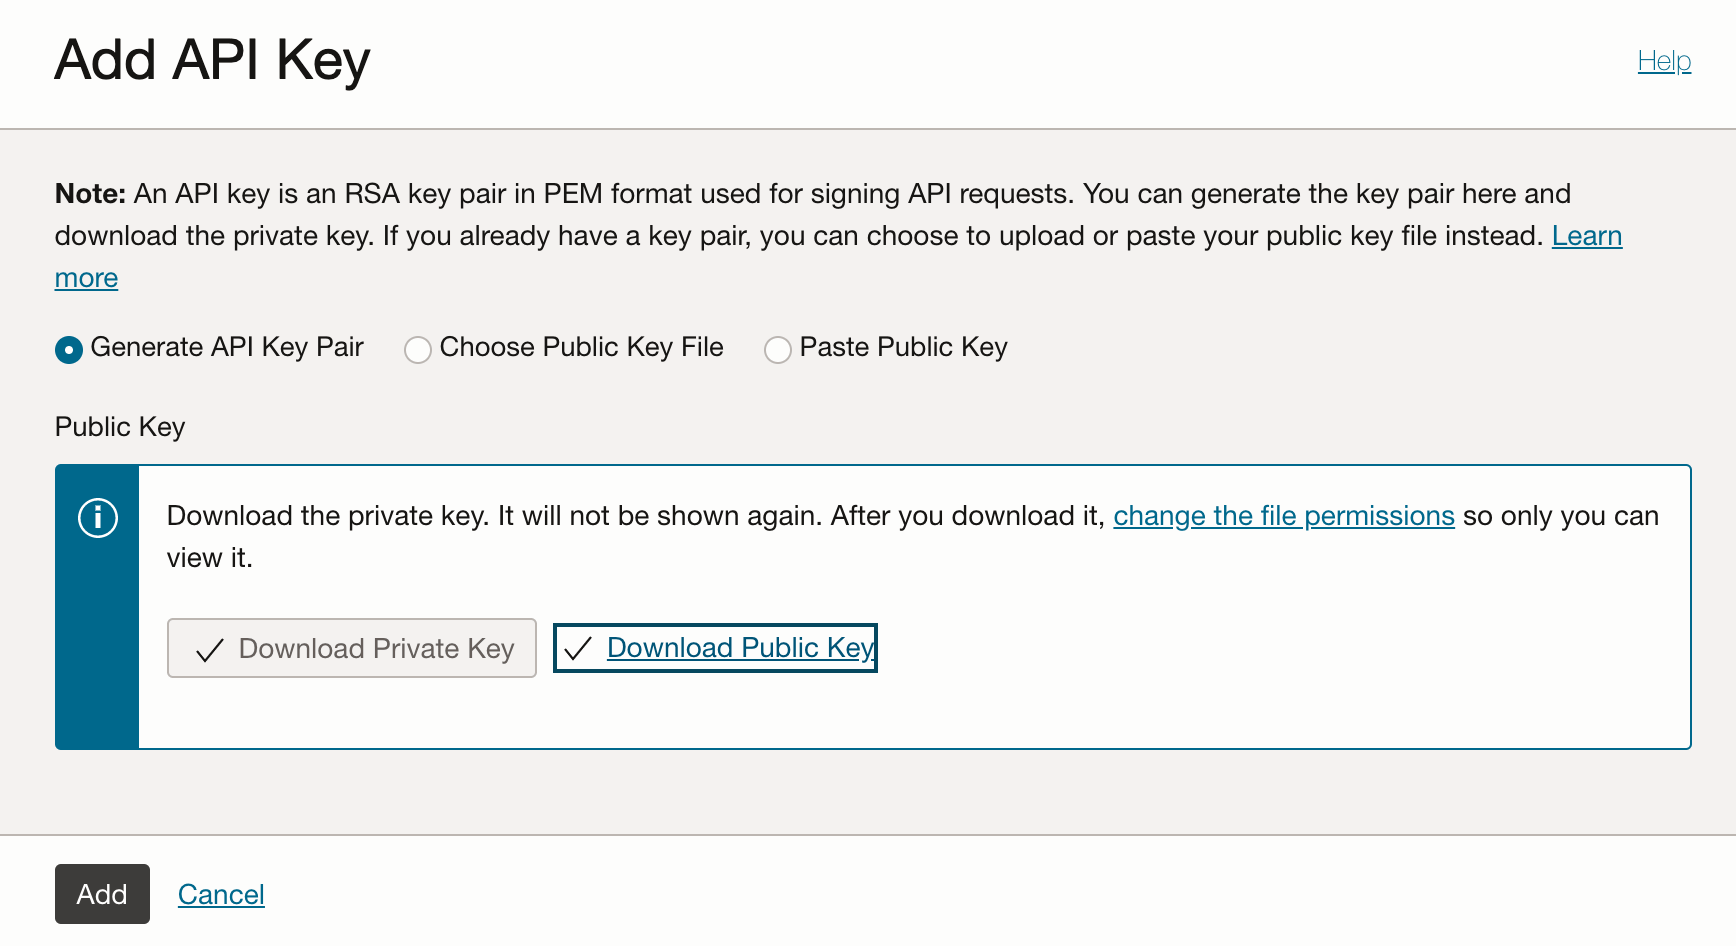This screenshot has height=946, width=1736.
Task: Download the private key
Action: pos(351,648)
